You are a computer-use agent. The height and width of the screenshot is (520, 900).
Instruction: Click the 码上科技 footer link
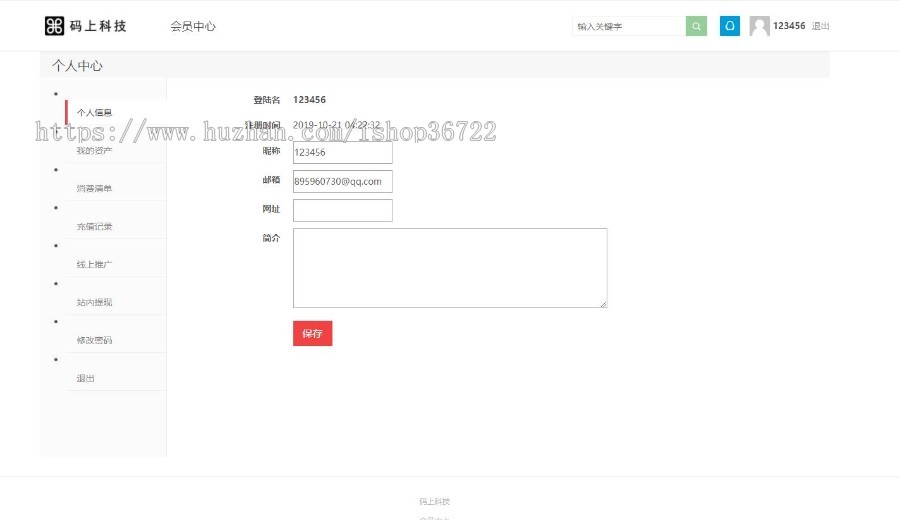pos(435,502)
